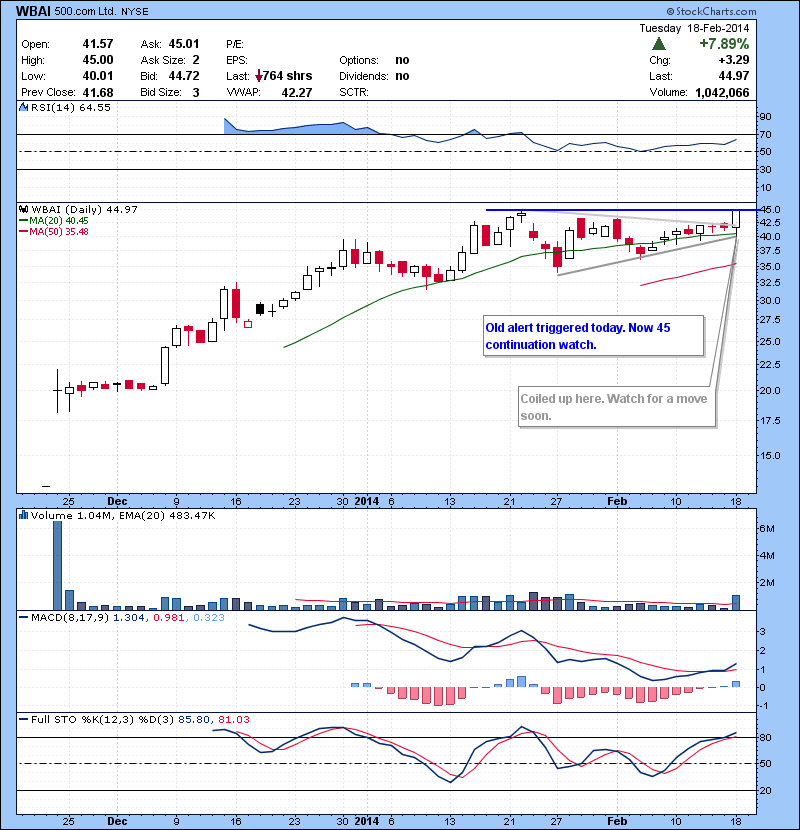The width and height of the screenshot is (800, 830).
Task: Click the NYSE exchange label
Action: tap(134, 12)
